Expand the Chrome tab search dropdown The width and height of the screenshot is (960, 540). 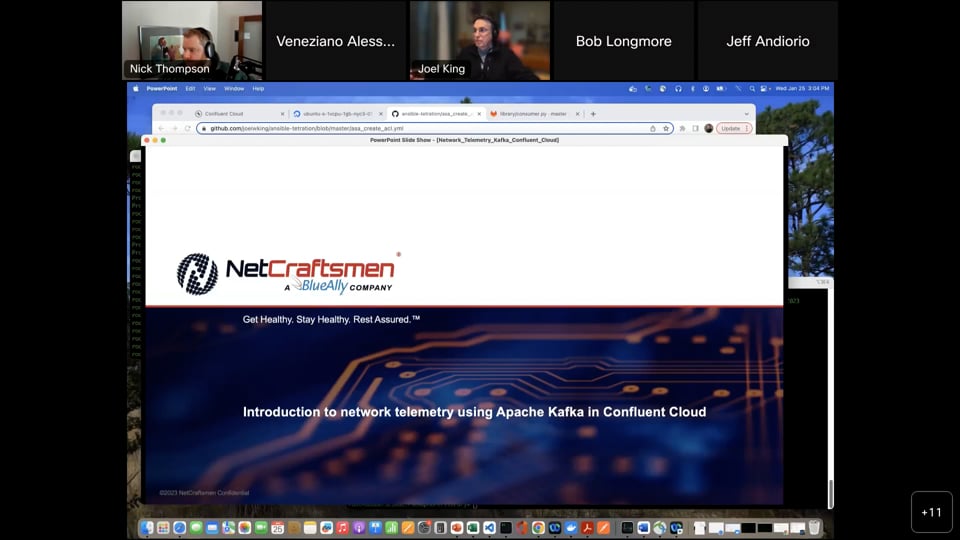click(x=746, y=114)
